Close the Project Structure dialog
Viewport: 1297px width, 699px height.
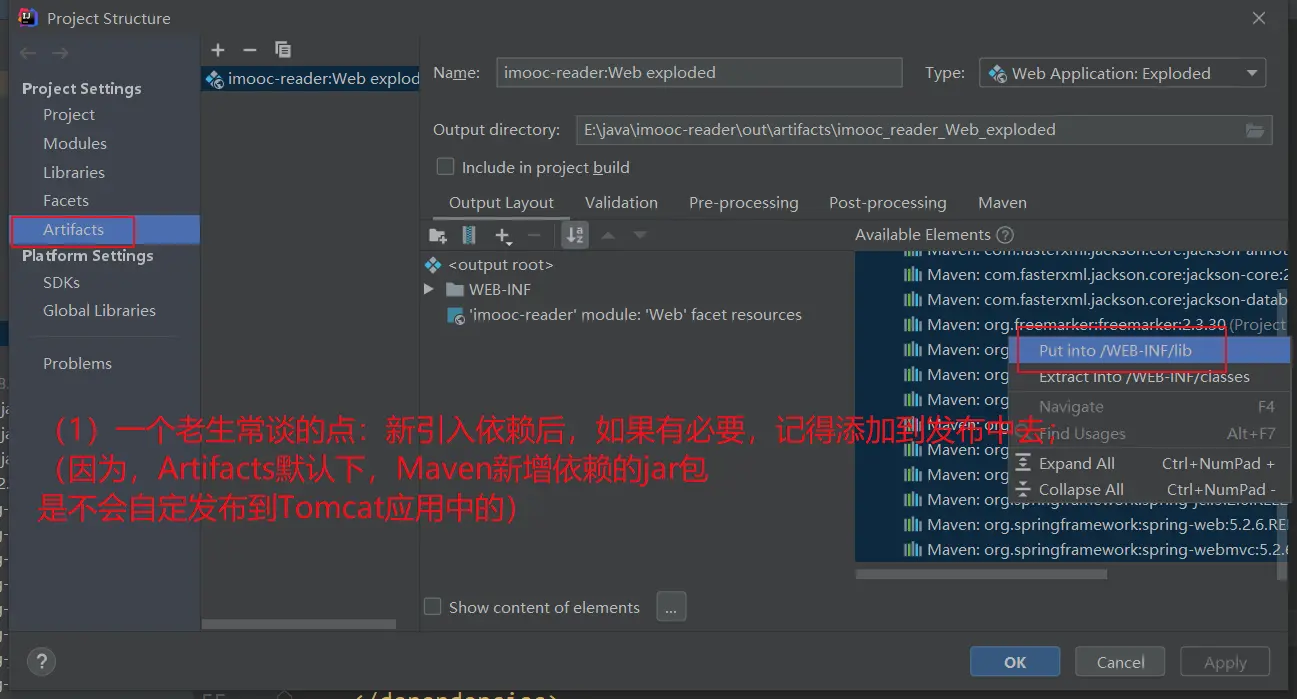click(1259, 18)
